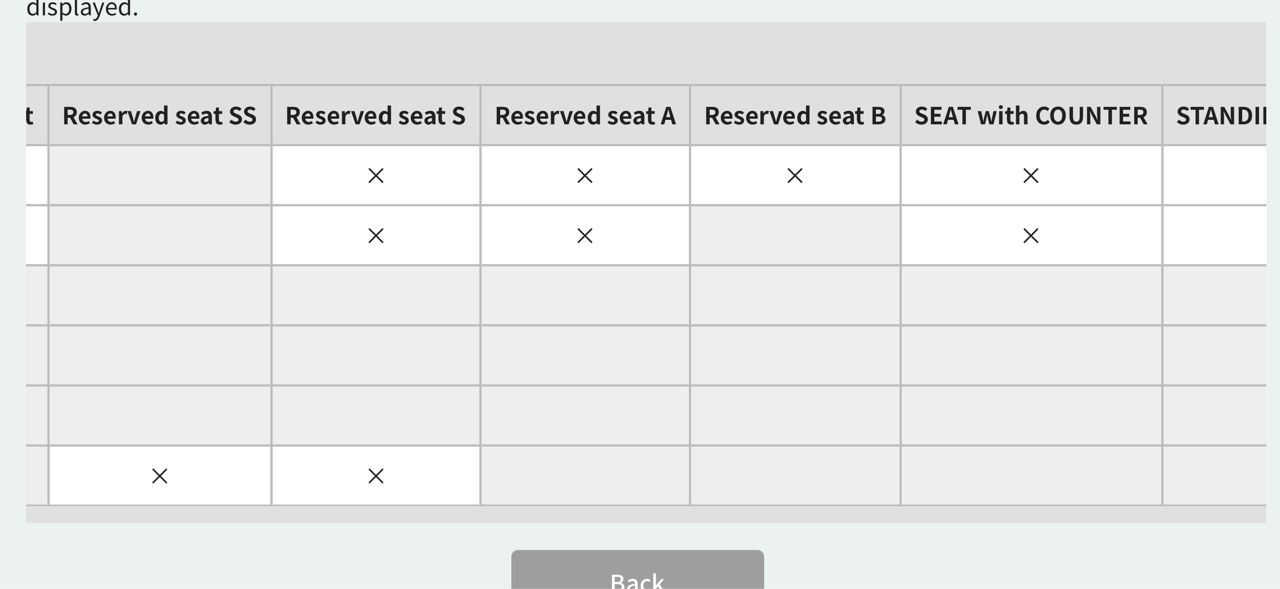Click the X under Reserved seat S, last row

pyautogui.click(x=376, y=476)
